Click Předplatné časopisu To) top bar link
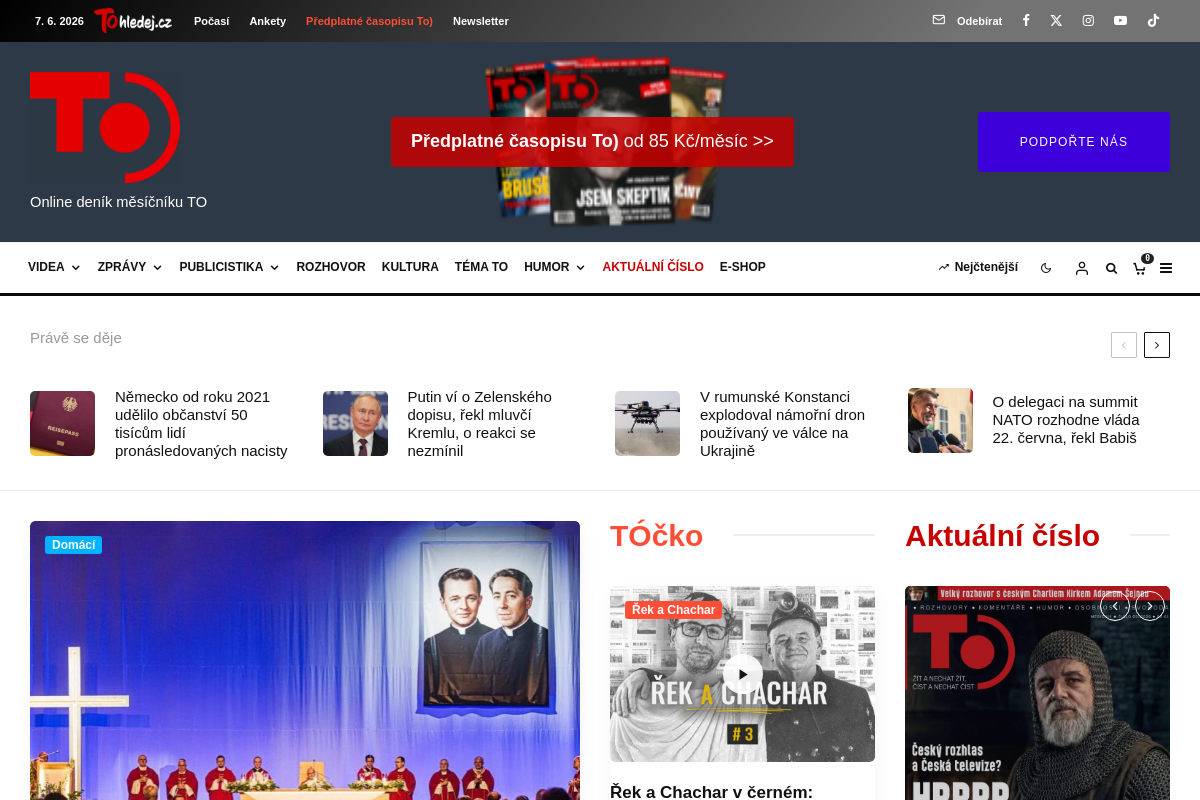 369,21
